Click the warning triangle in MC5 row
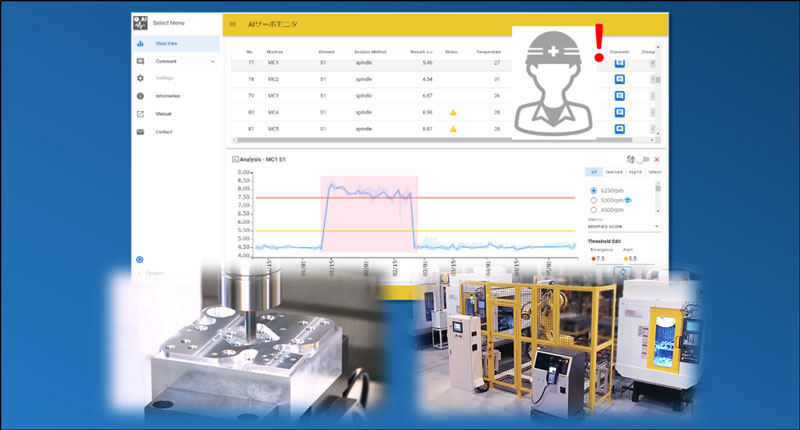The height and width of the screenshot is (430, 800). pyautogui.click(x=453, y=129)
